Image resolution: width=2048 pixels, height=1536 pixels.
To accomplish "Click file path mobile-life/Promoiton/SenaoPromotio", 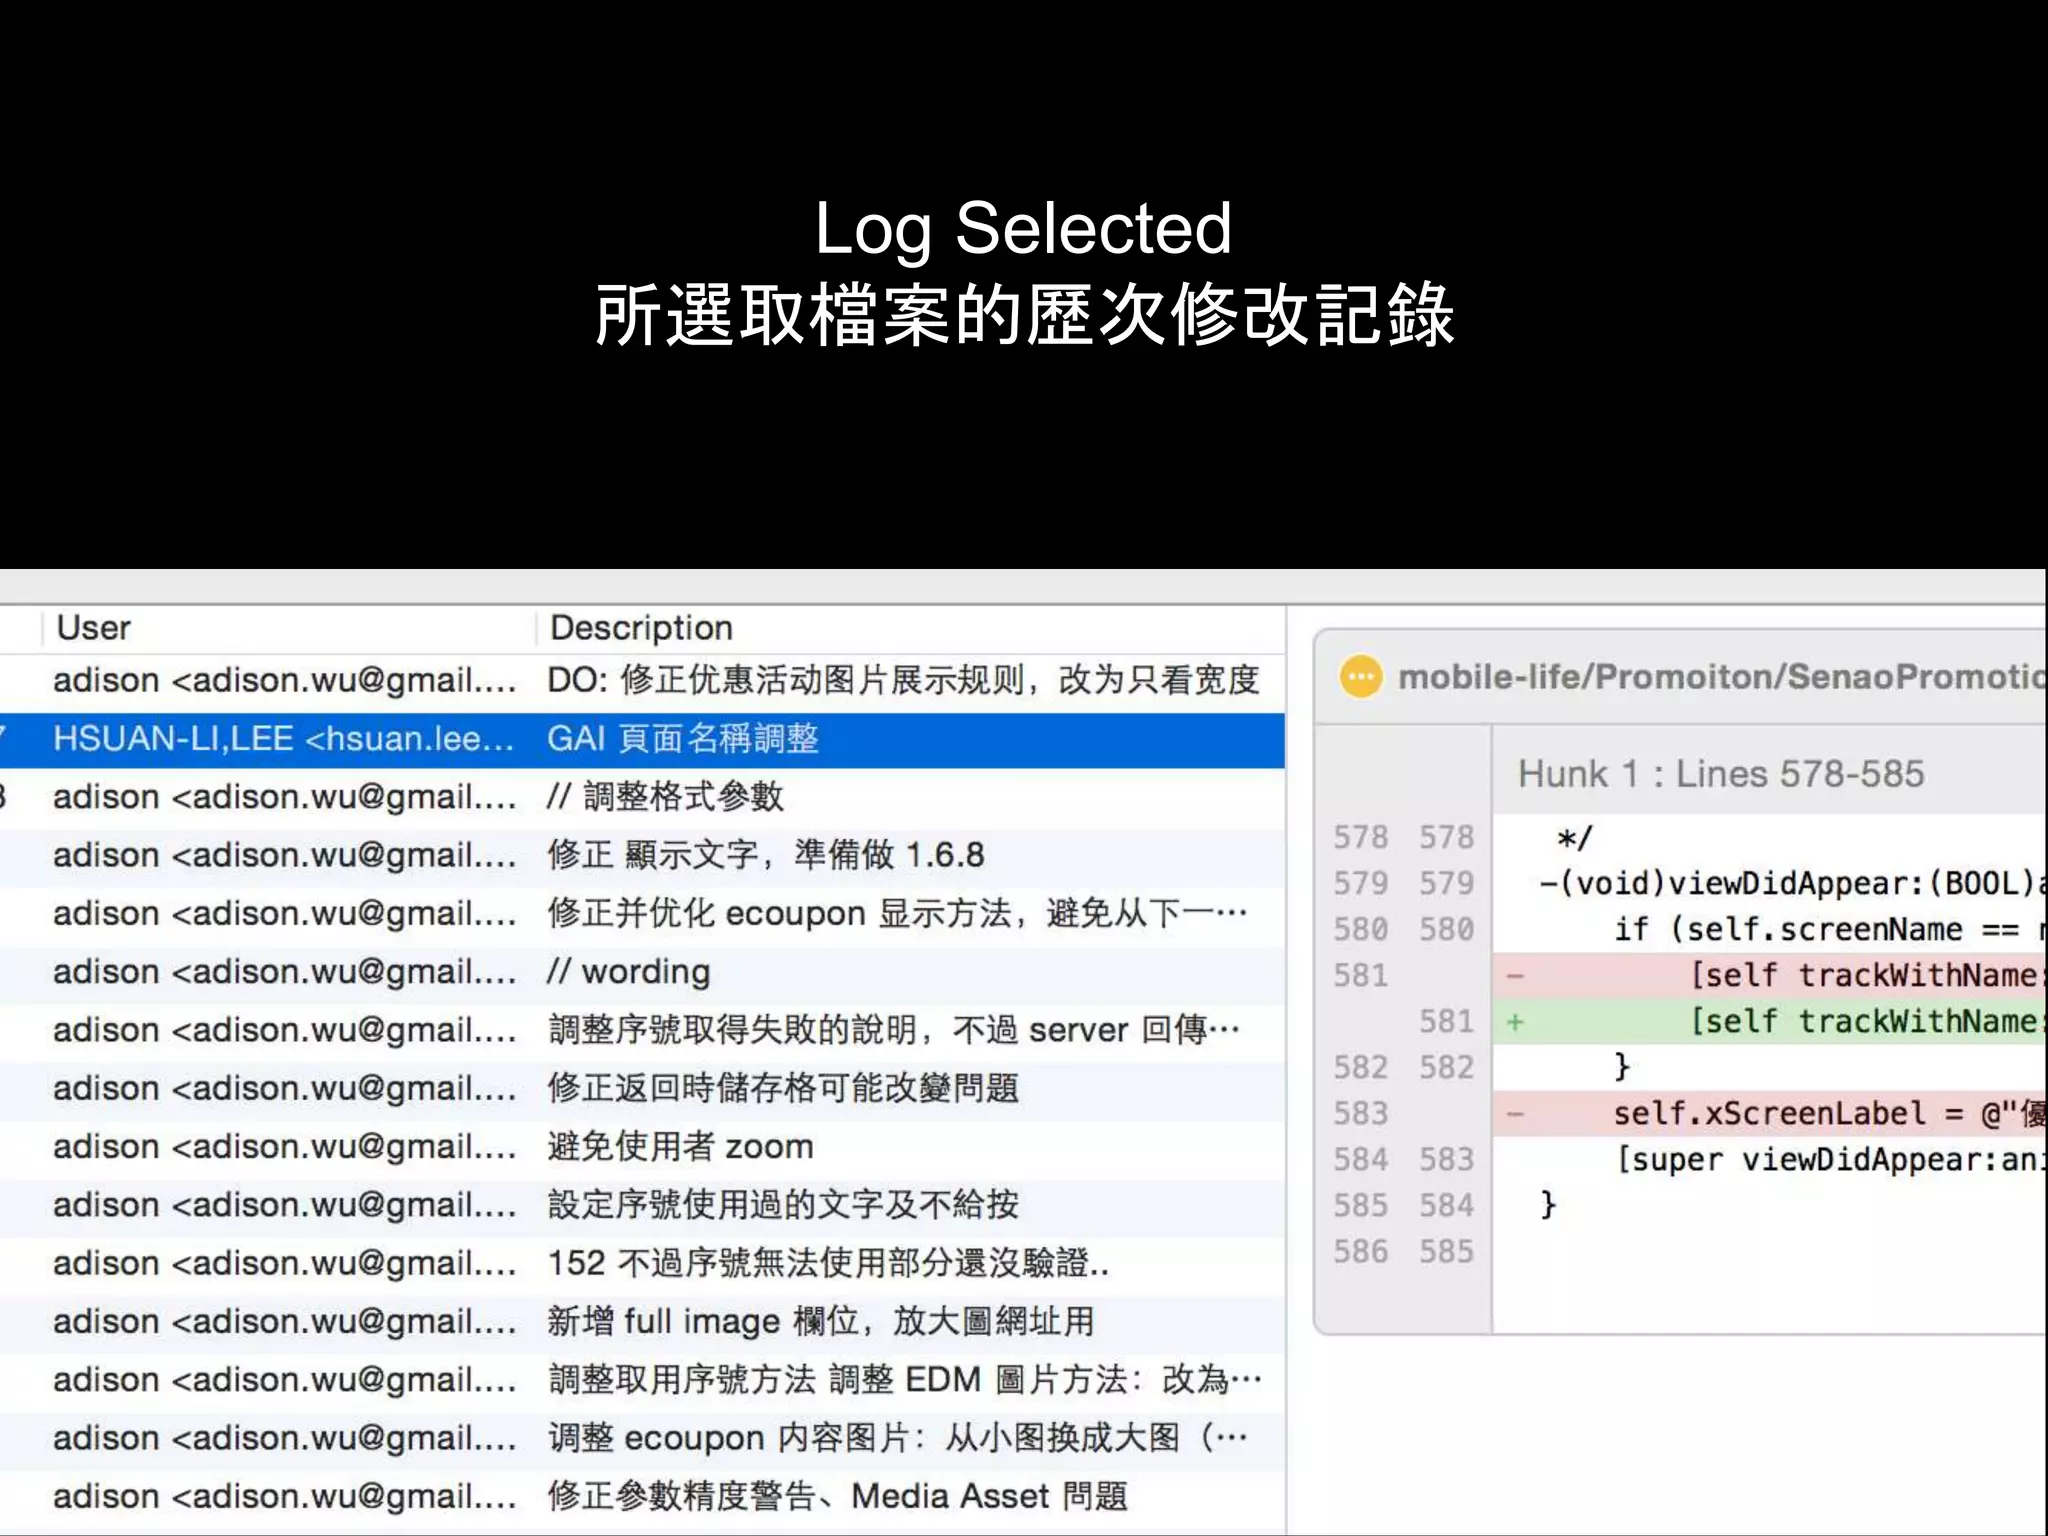I will point(1722,677).
